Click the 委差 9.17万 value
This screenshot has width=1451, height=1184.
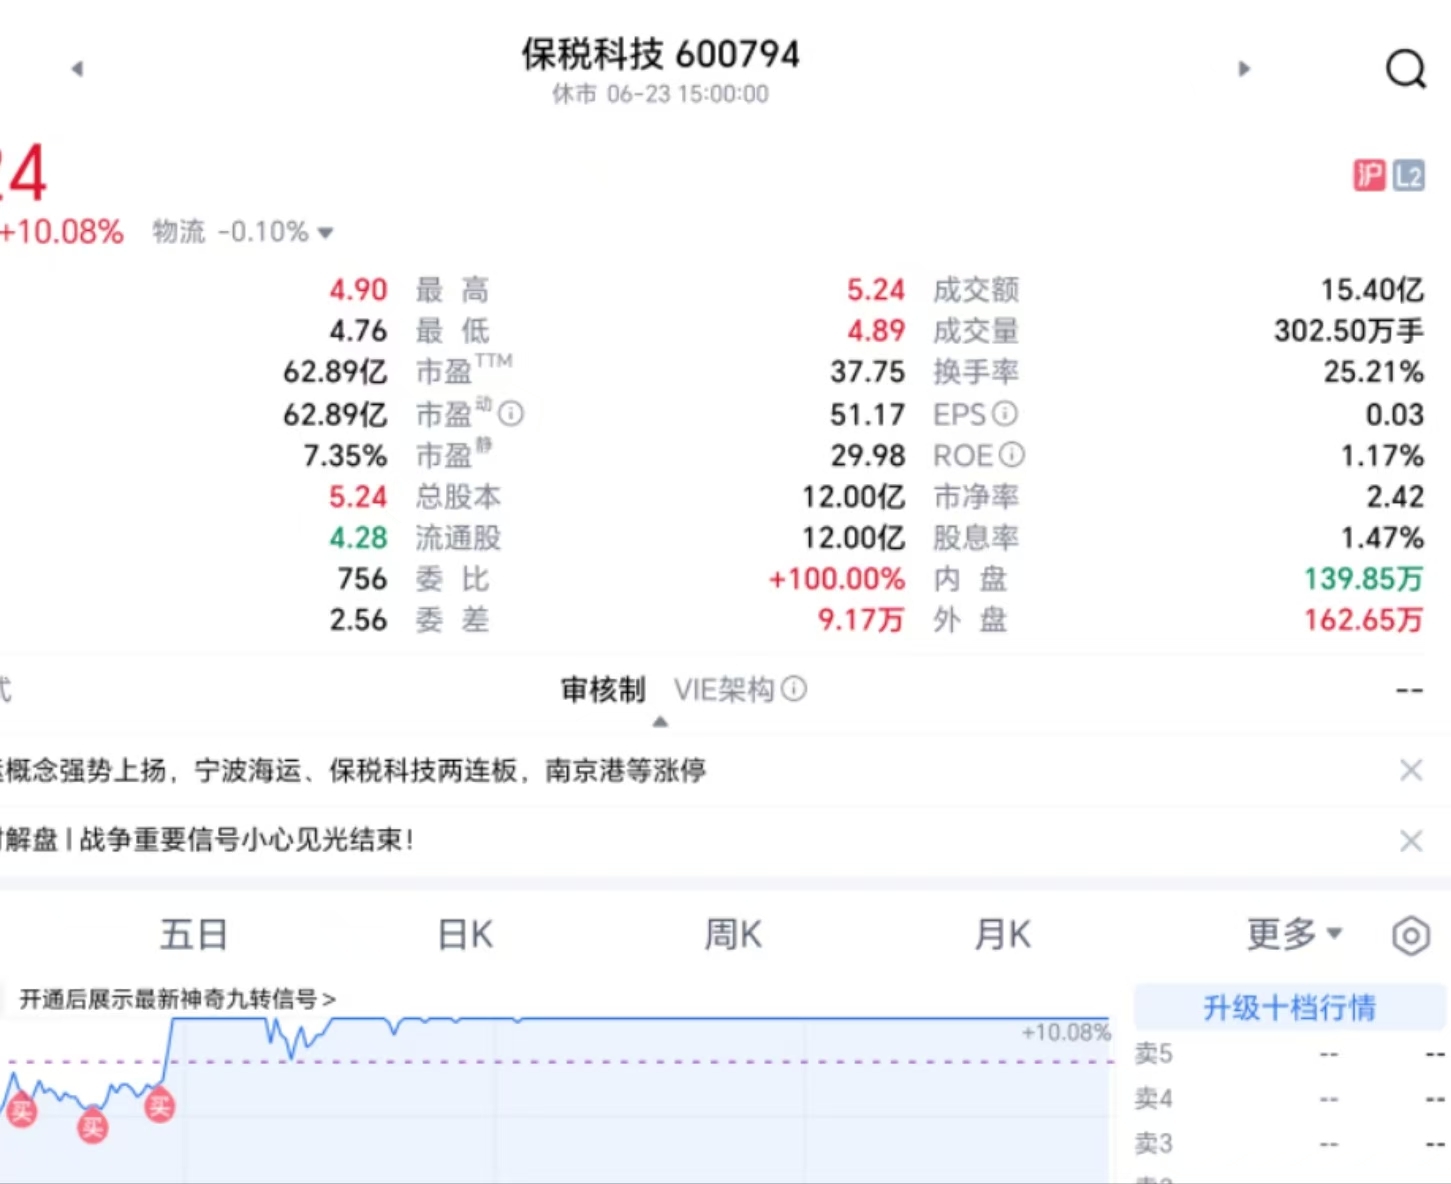tap(861, 620)
